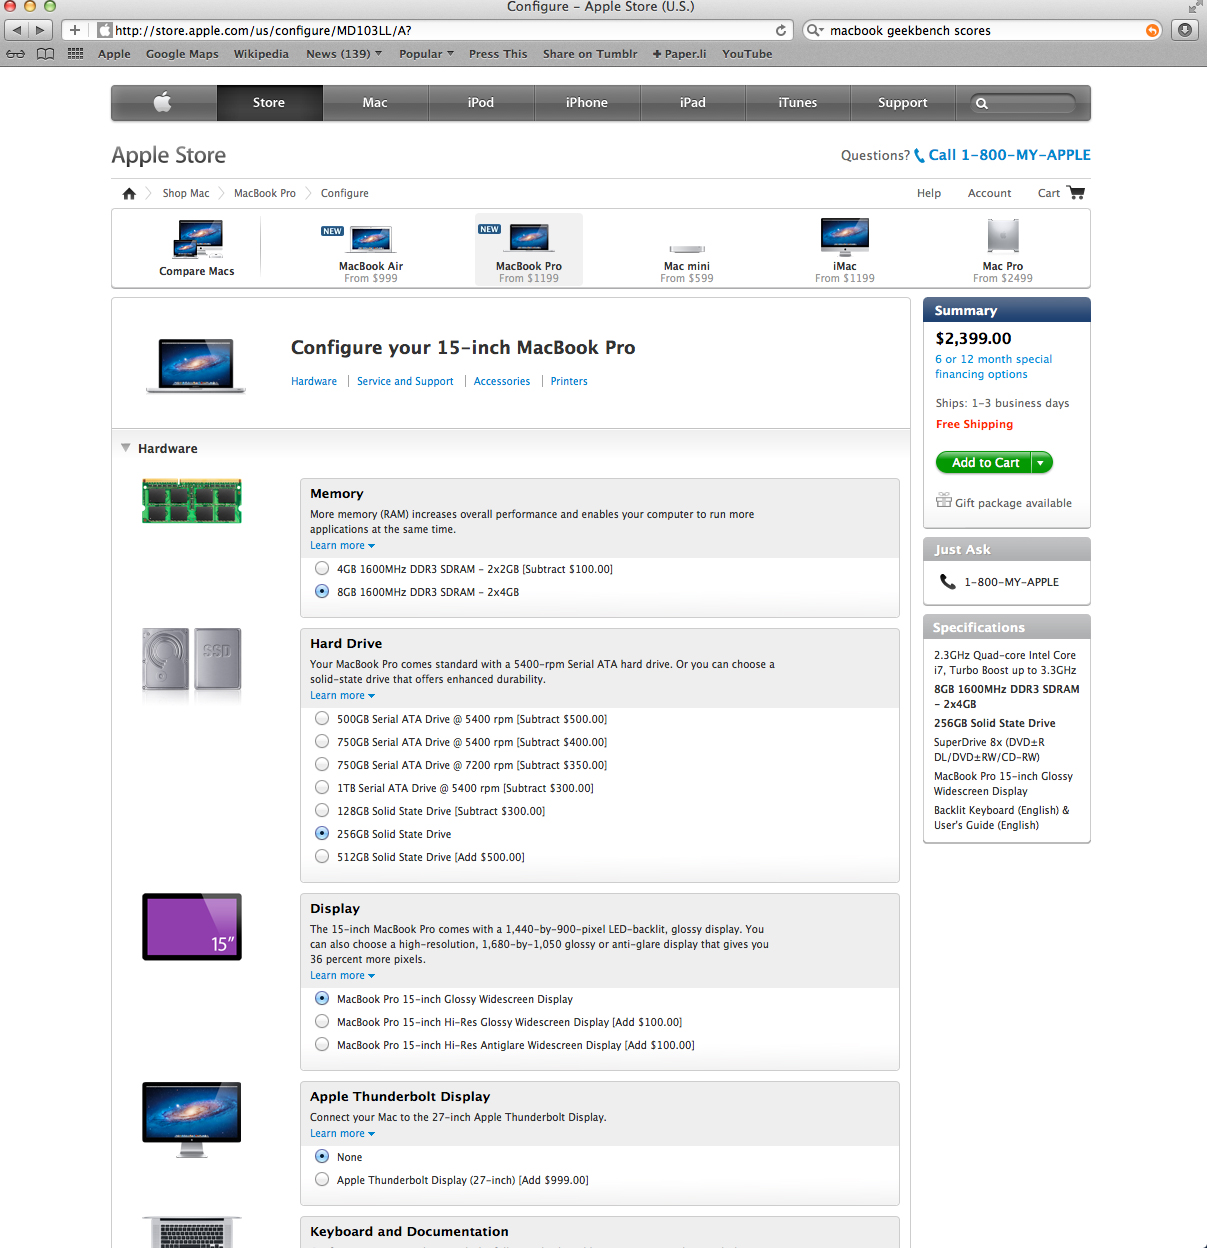Open the bookmarks book icon
The image size is (1207, 1248).
(x=45, y=54)
